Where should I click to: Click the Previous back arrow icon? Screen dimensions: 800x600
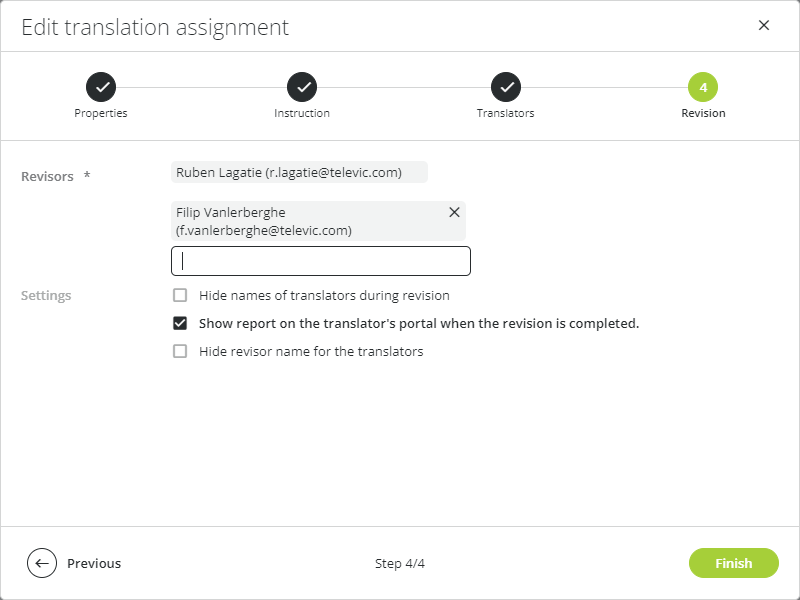42,563
